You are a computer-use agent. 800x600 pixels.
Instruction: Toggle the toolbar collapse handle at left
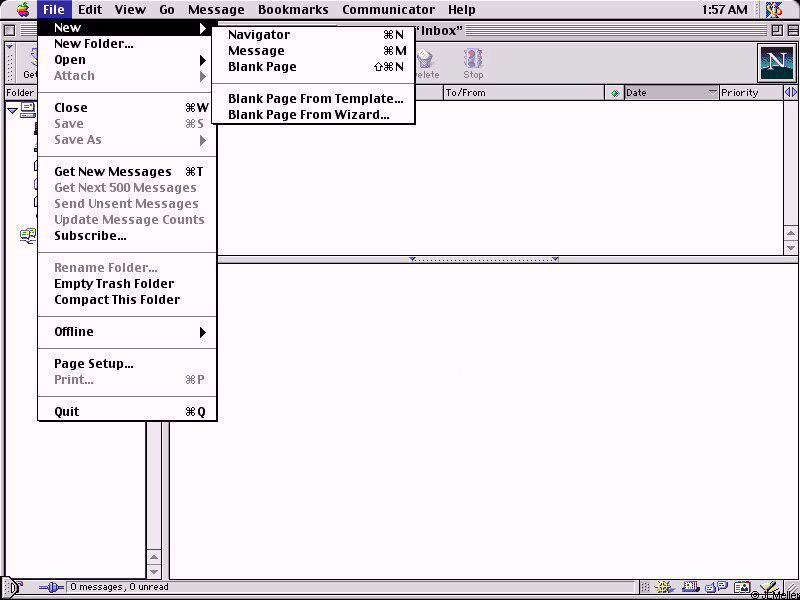click(10, 62)
